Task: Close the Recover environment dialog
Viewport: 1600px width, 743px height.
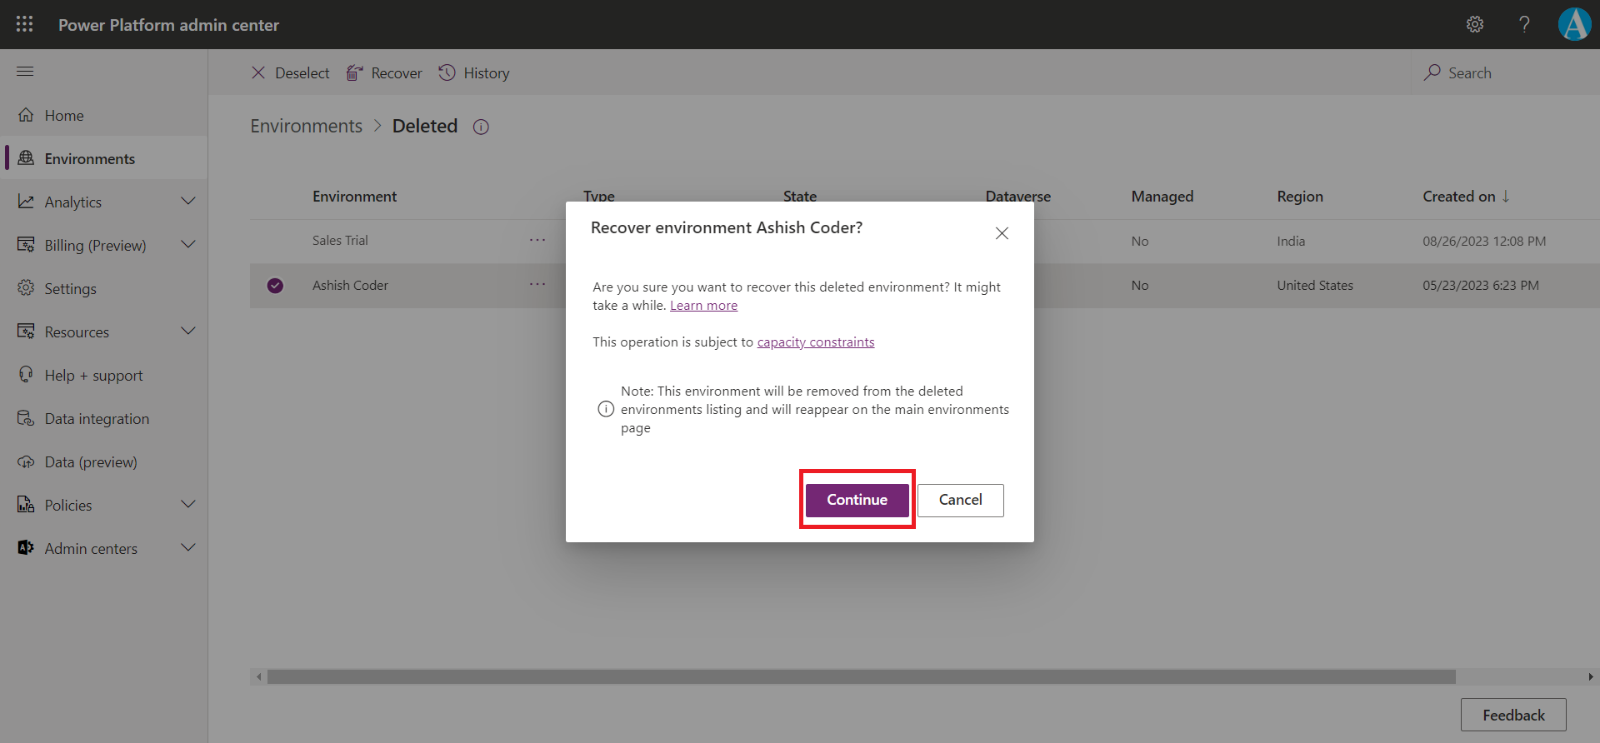Action: click(1001, 233)
